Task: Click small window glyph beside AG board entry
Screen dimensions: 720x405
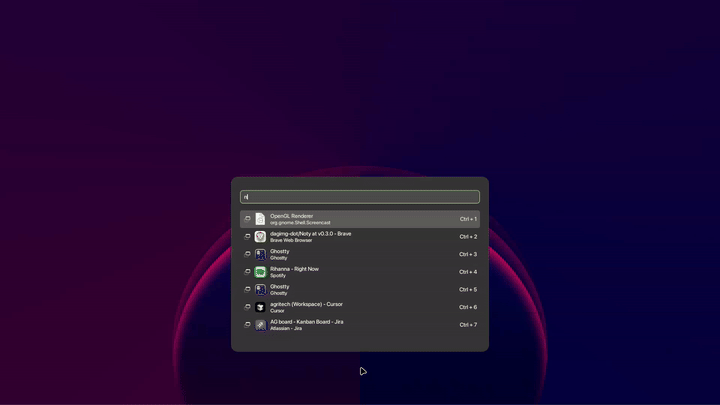Action: [x=248, y=324]
